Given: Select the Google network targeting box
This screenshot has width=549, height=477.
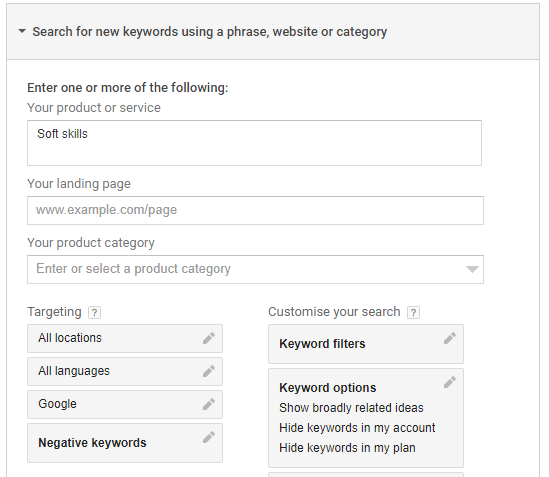Looking at the screenshot, I should coord(125,404).
